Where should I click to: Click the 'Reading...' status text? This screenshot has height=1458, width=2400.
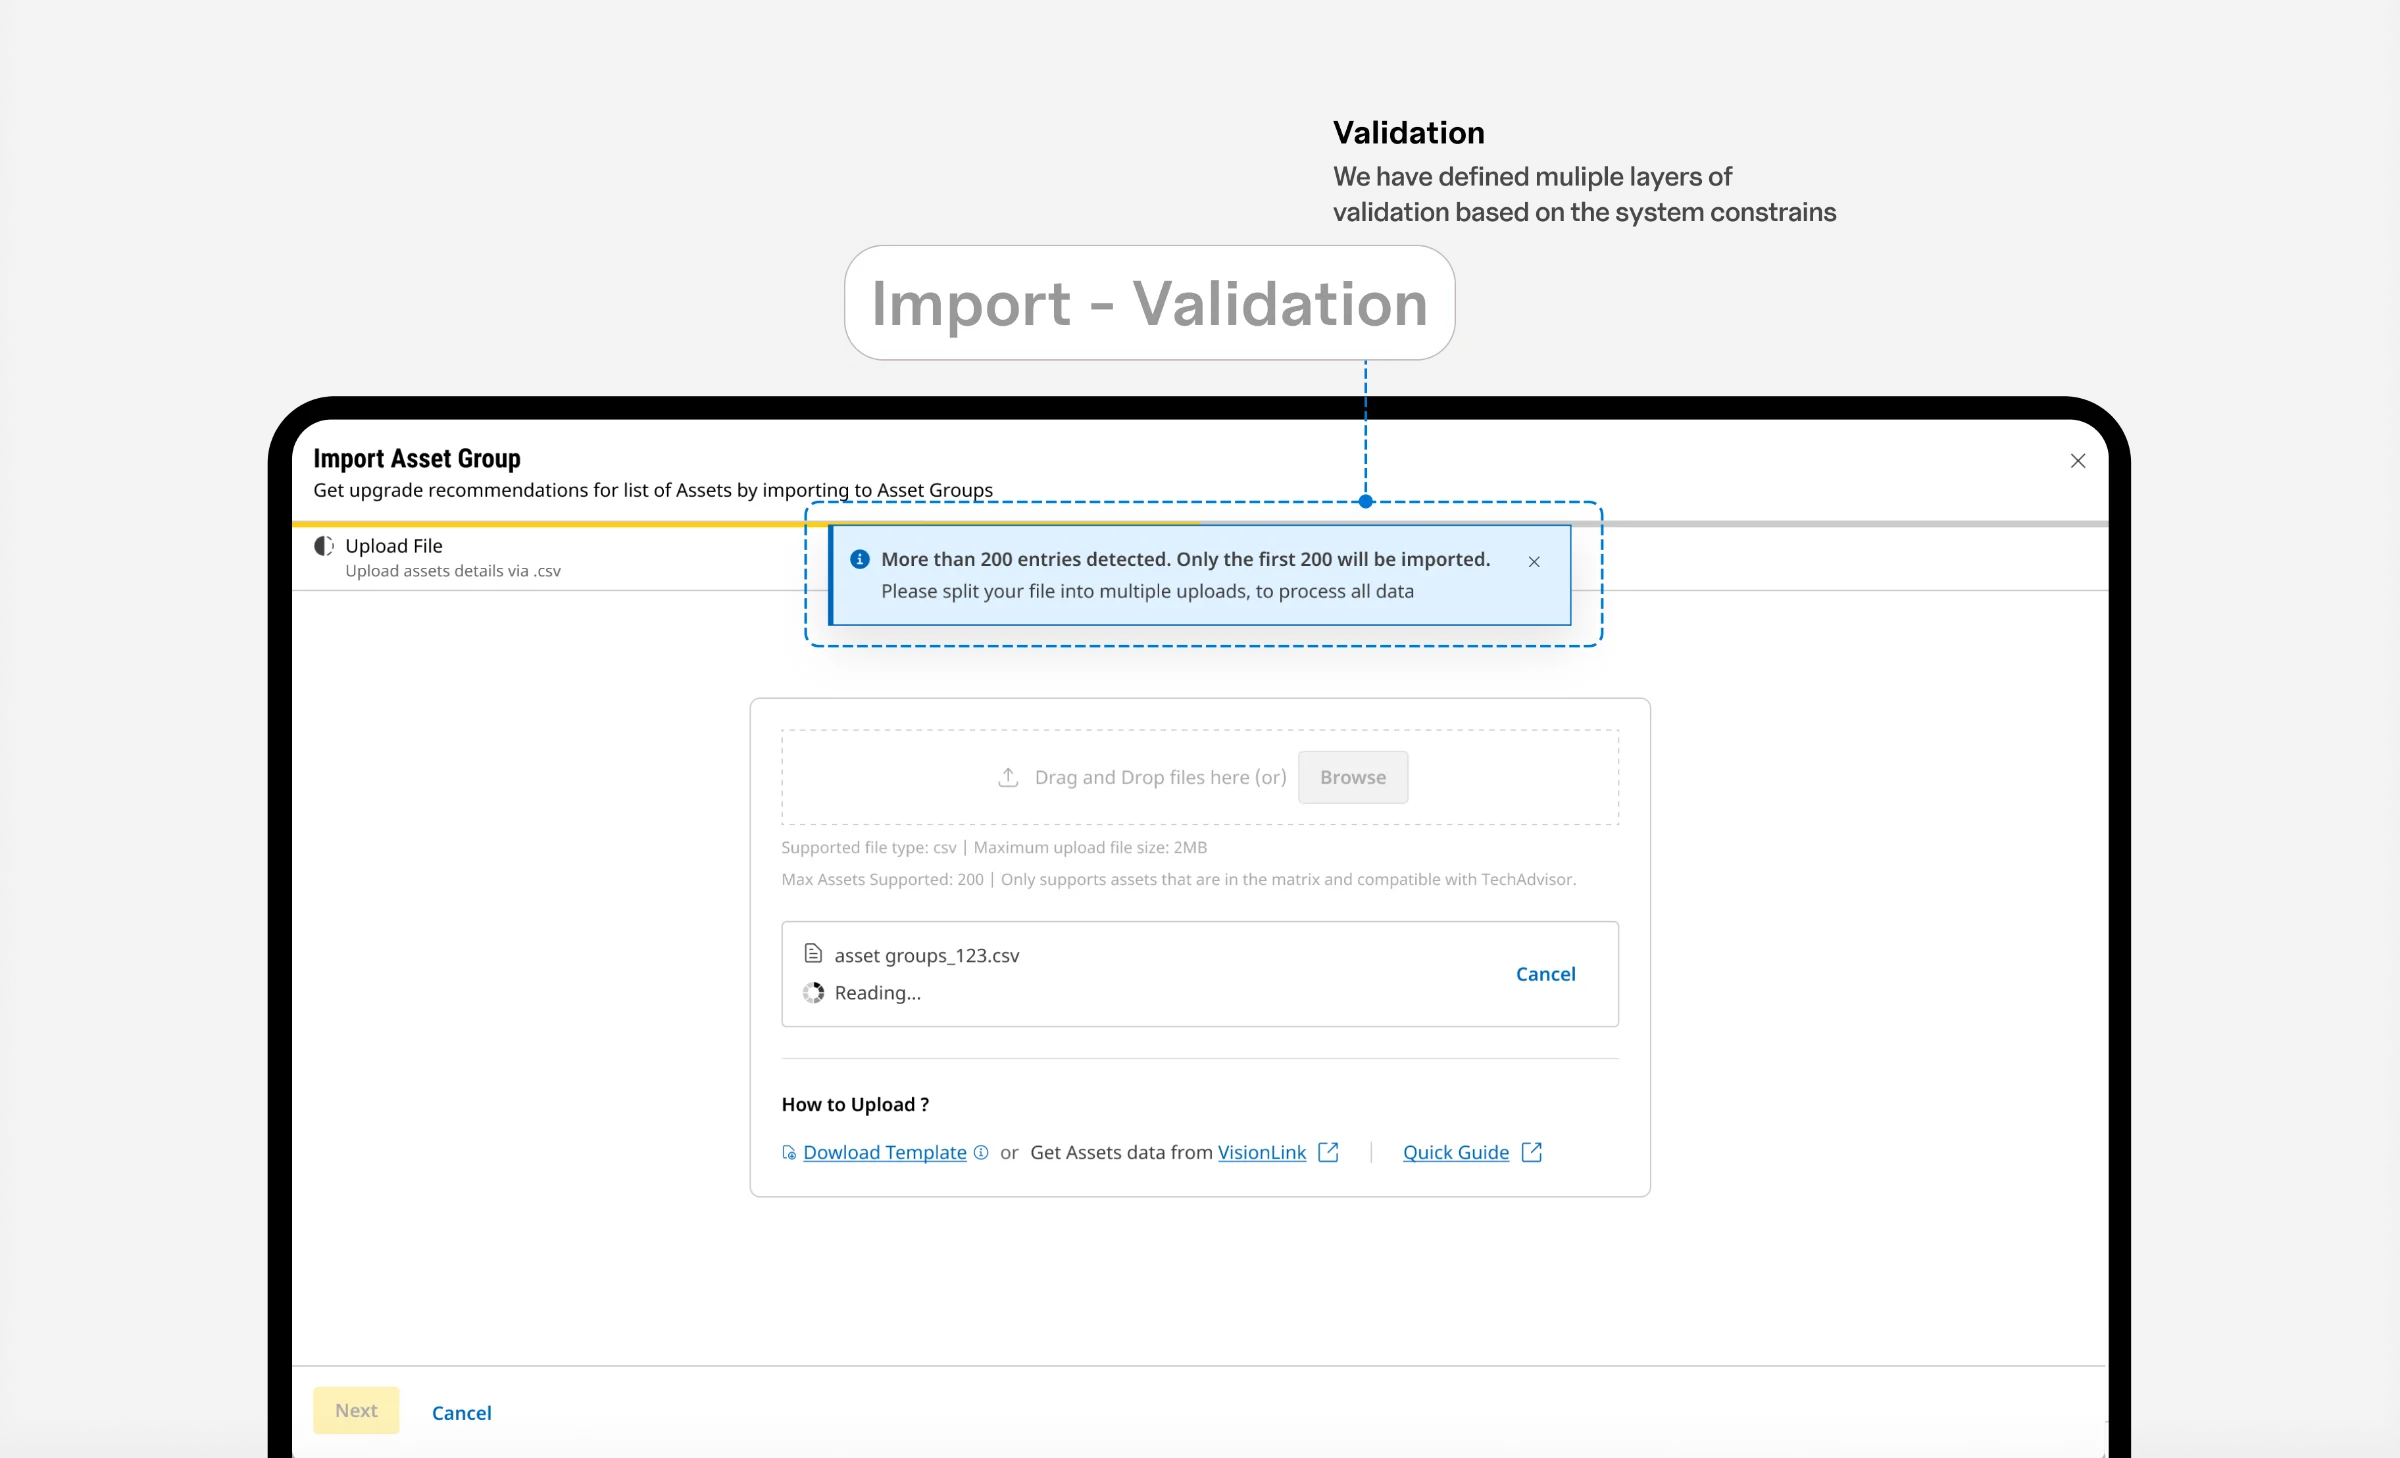(x=877, y=993)
